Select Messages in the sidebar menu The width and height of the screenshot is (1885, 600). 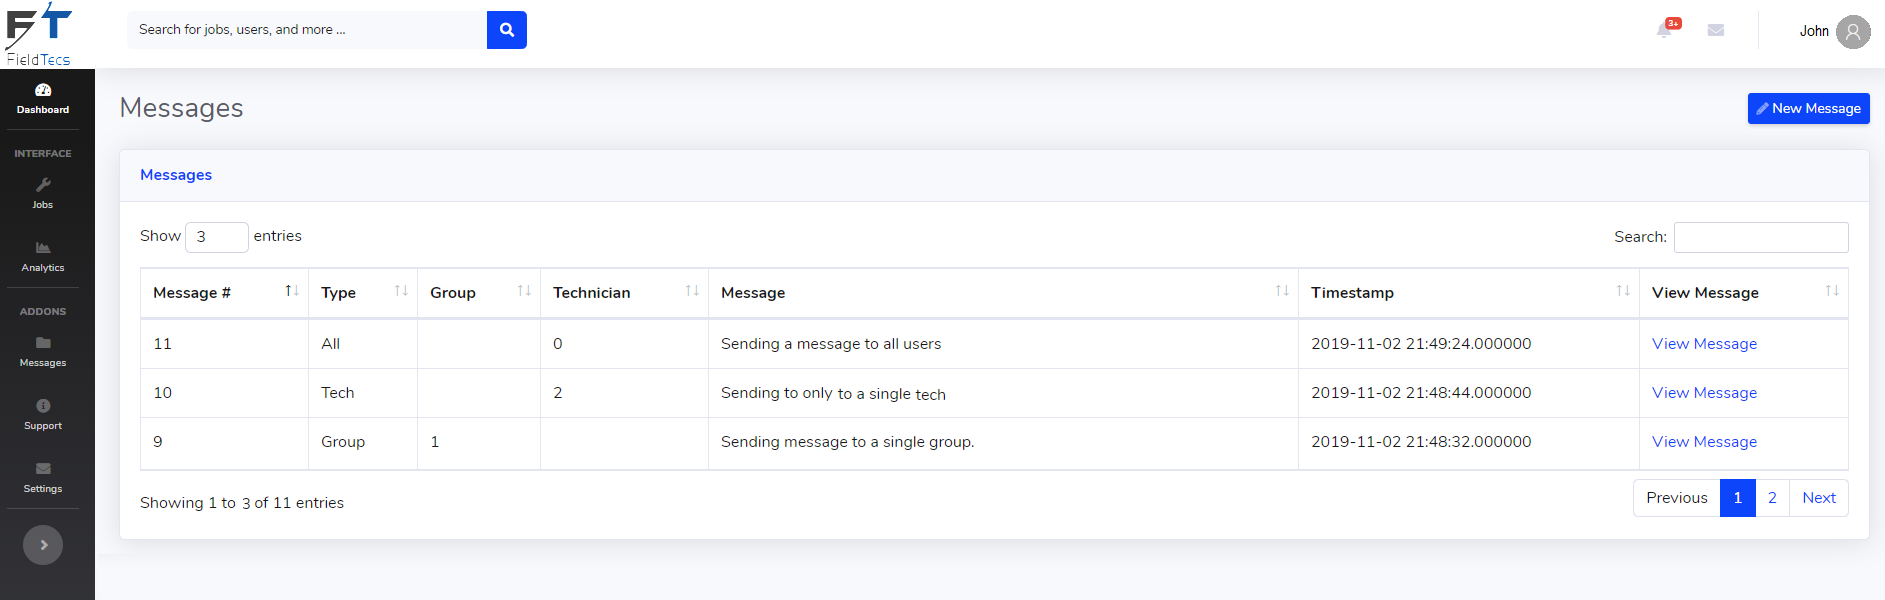pyautogui.click(x=43, y=351)
